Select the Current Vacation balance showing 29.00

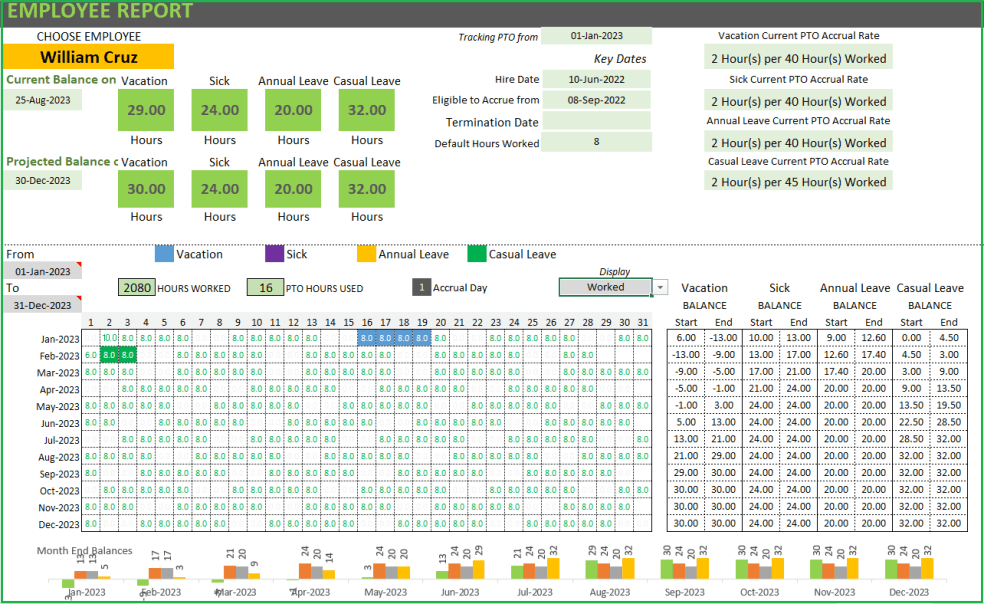(x=145, y=111)
